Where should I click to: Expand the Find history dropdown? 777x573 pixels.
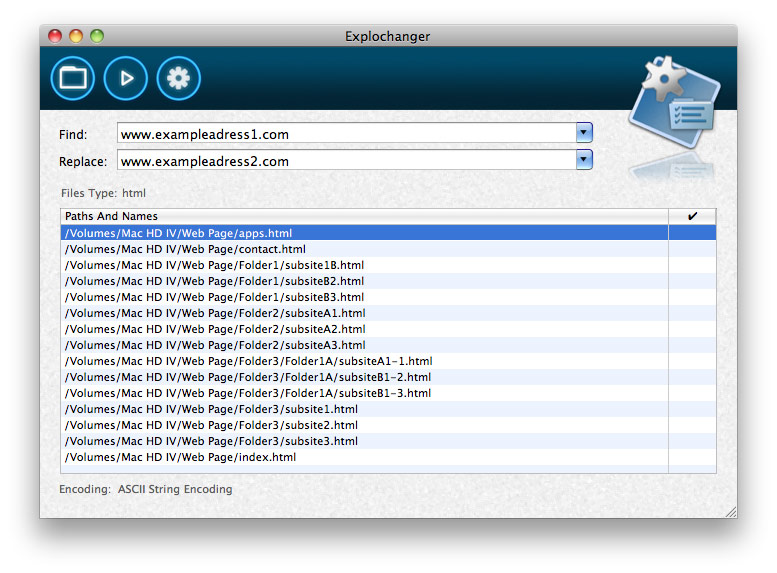pos(584,133)
